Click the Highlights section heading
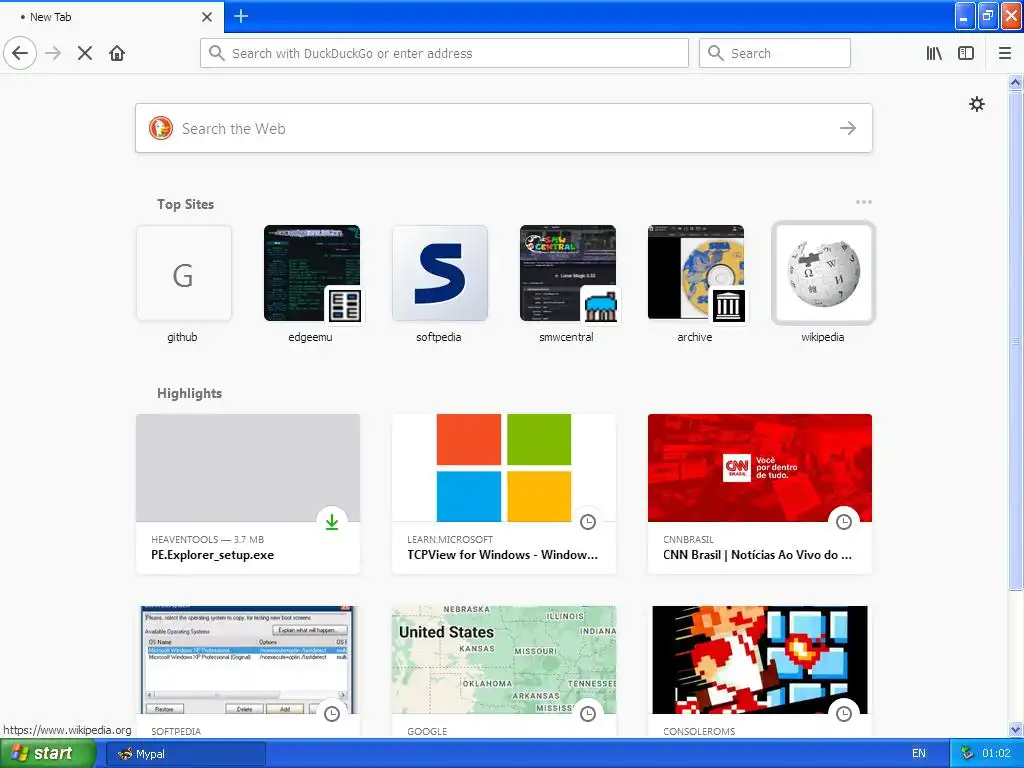The image size is (1024, 768). point(189,393)
